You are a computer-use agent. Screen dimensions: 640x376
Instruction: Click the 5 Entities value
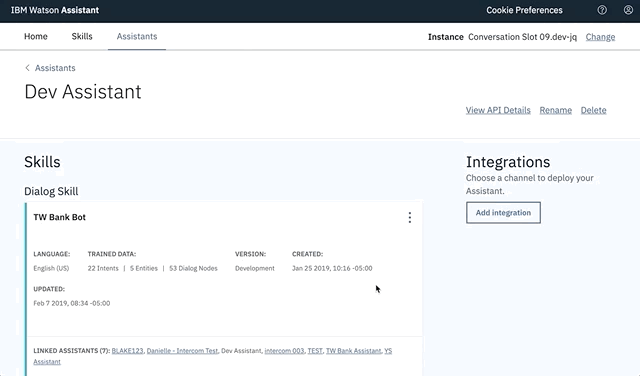pos(144,268)
